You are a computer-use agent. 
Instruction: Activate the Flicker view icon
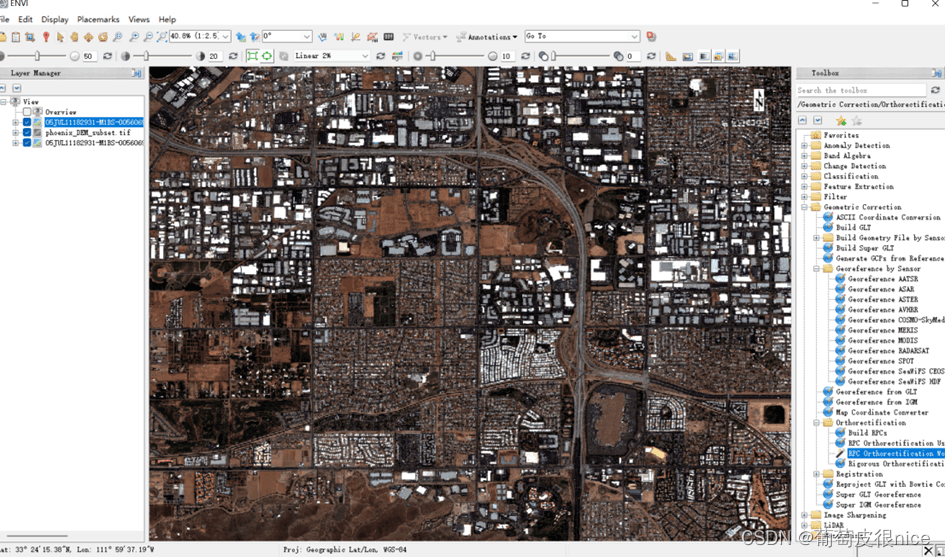(x=718, y=56)
